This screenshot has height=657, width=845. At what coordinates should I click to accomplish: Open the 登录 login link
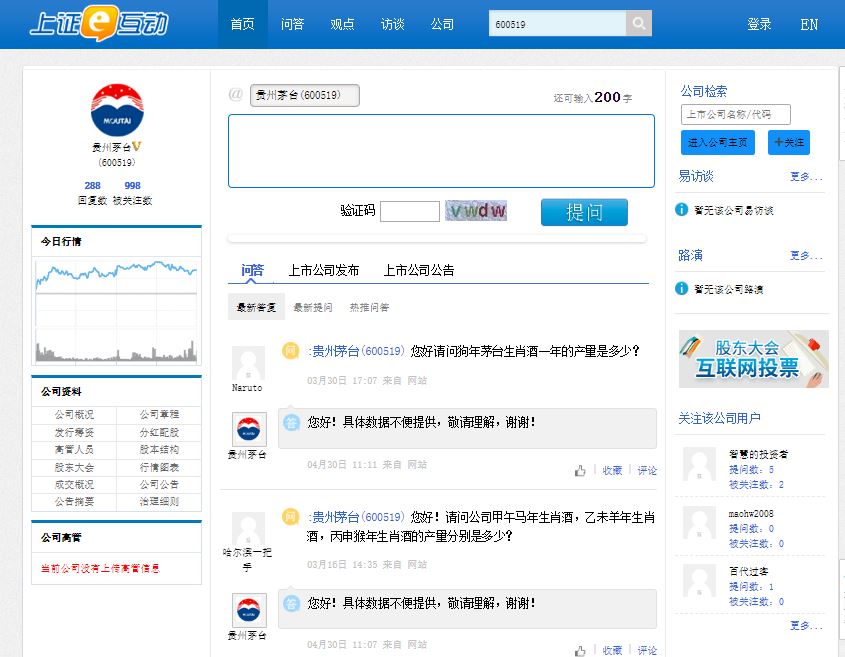(759, 24)
